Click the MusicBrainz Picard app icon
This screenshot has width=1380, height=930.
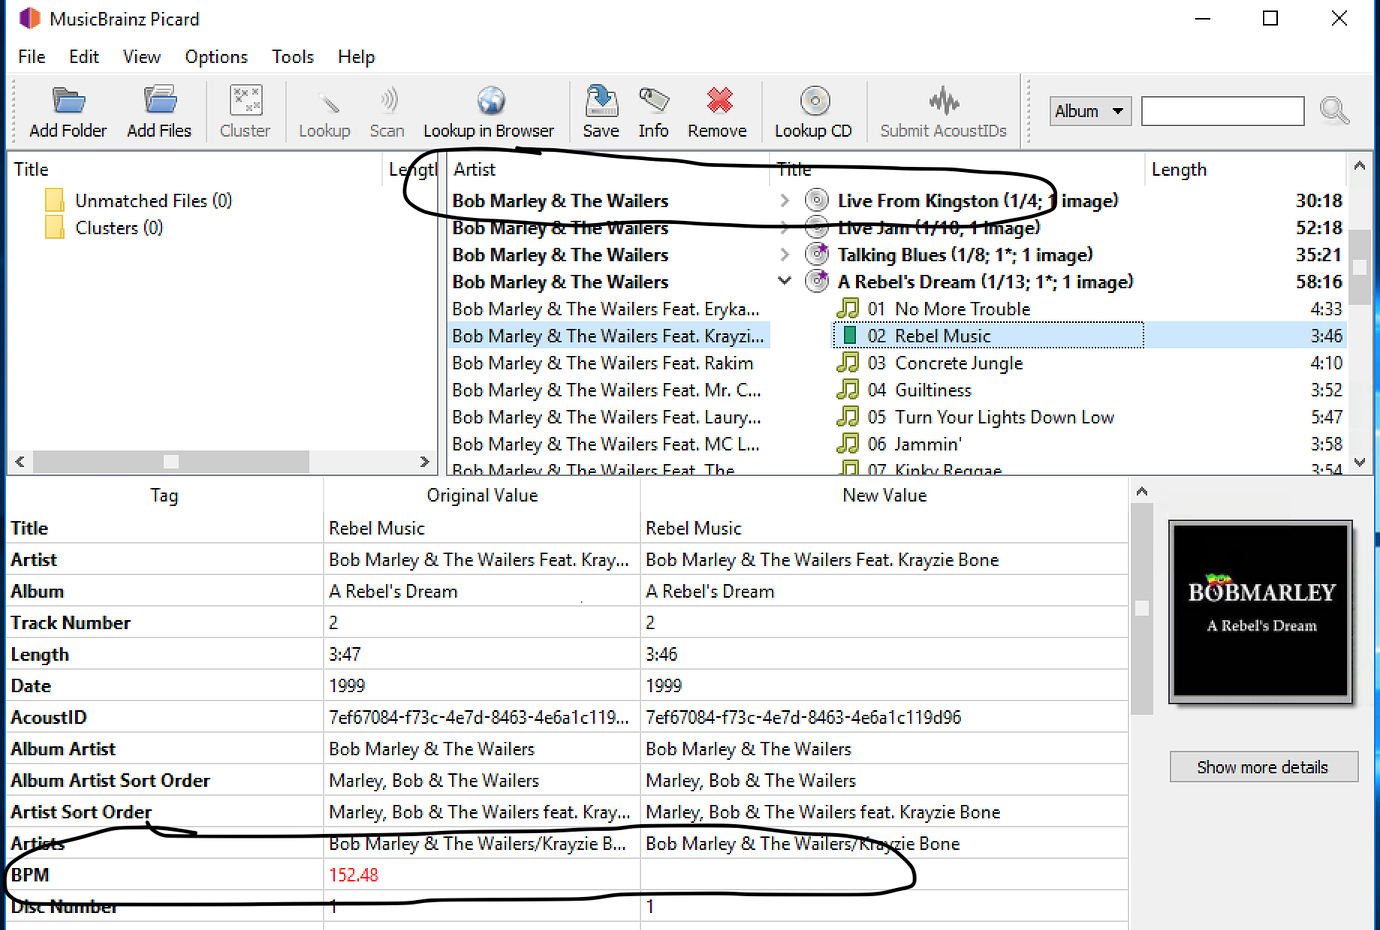pyautogui.click(x=30, y=19)
